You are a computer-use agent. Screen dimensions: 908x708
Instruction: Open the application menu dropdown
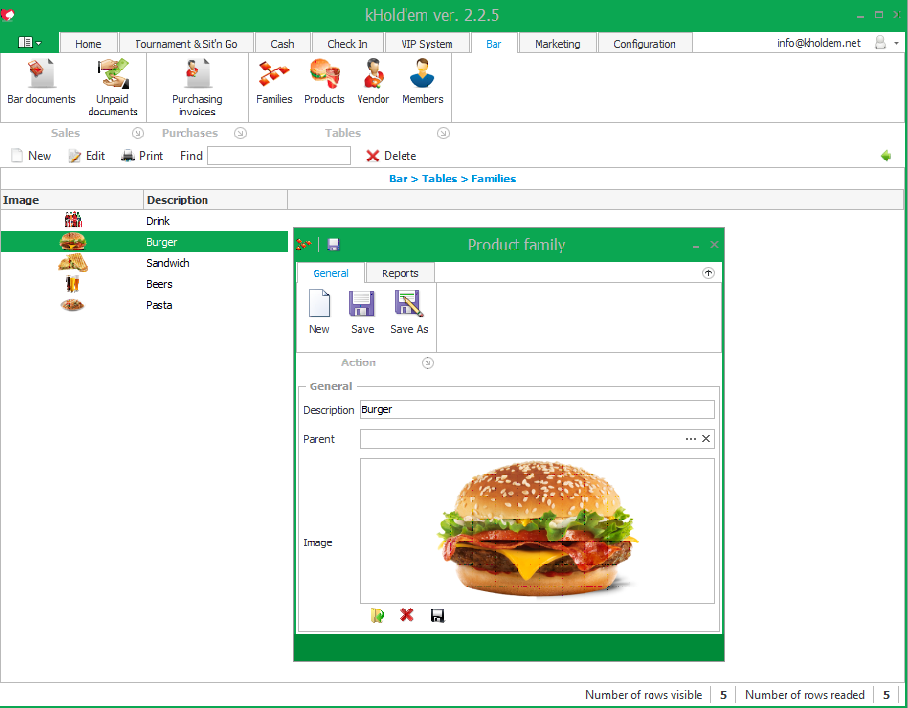pos(30,43)
